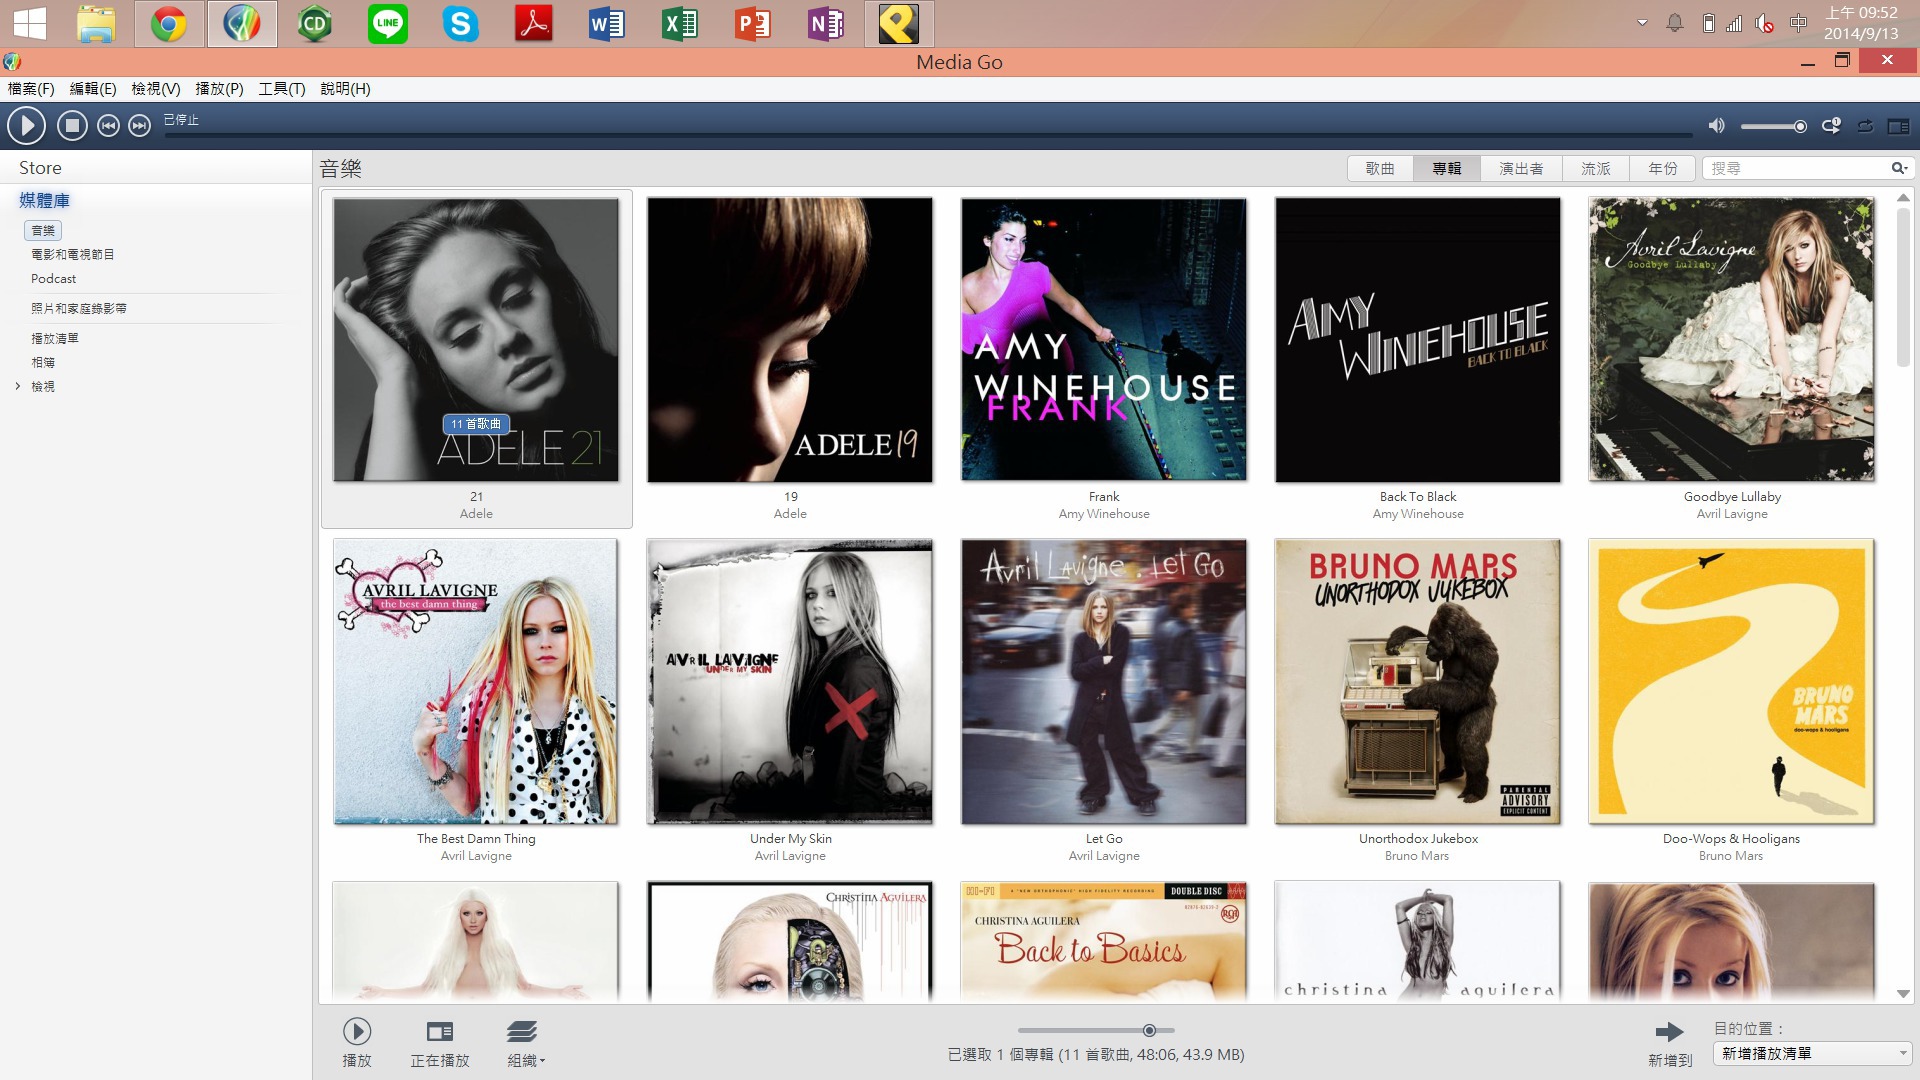Select 照片和家庭錄影帶 in the sidebar

(x=79, y=309)
